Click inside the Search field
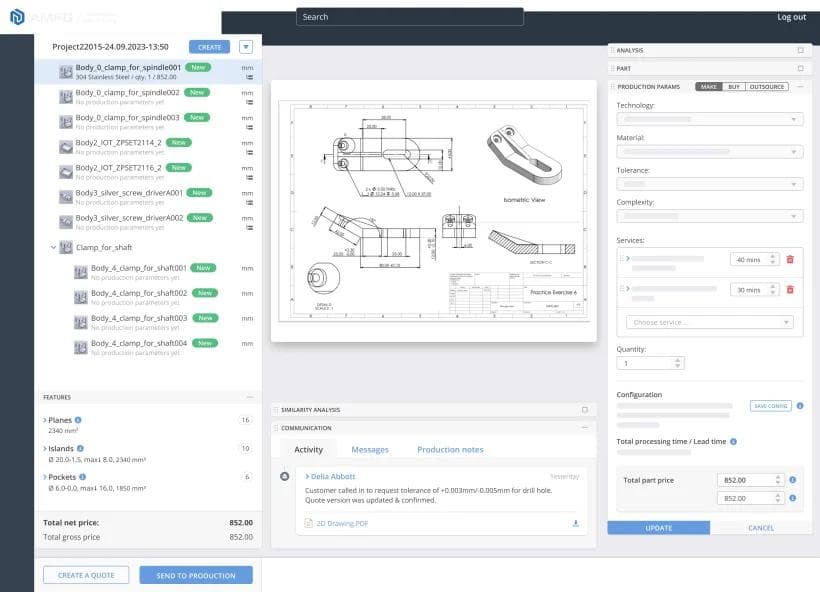 tap(410, 17)
